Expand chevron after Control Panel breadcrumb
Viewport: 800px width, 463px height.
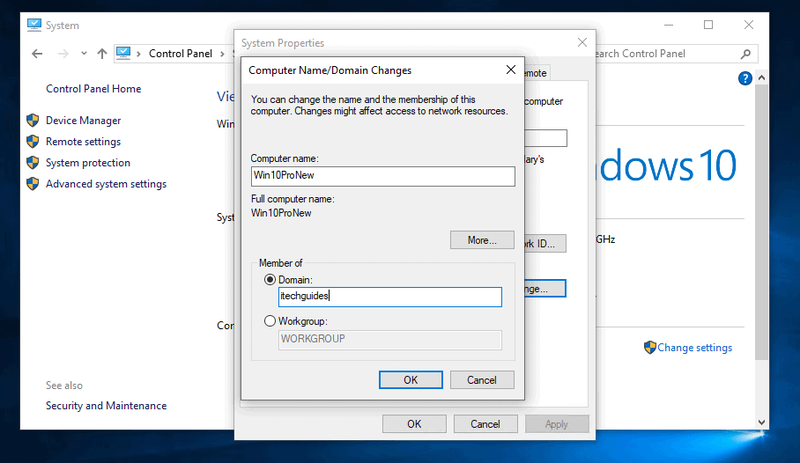tap(221, 54)
